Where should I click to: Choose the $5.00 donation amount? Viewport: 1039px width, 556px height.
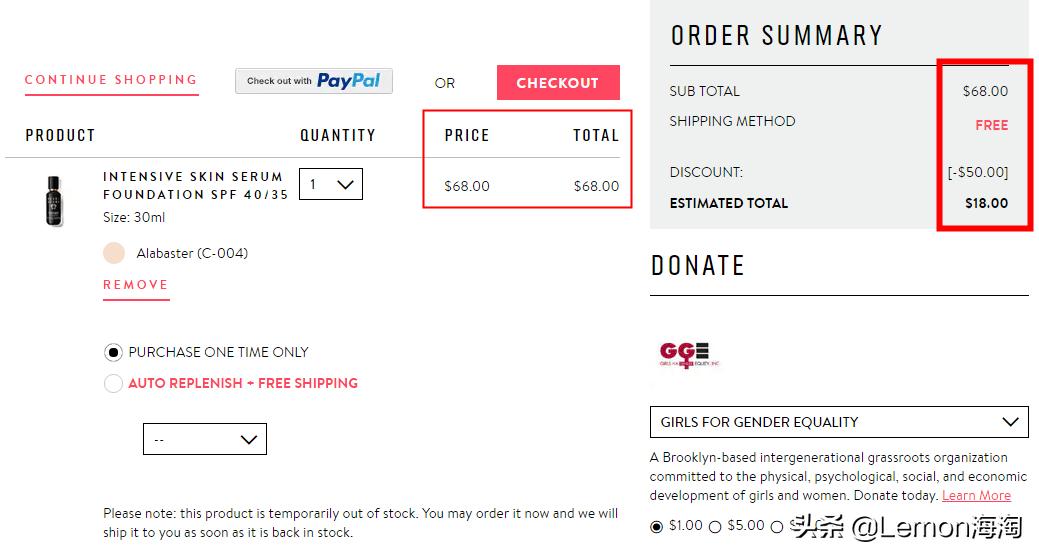pos(715,526)
